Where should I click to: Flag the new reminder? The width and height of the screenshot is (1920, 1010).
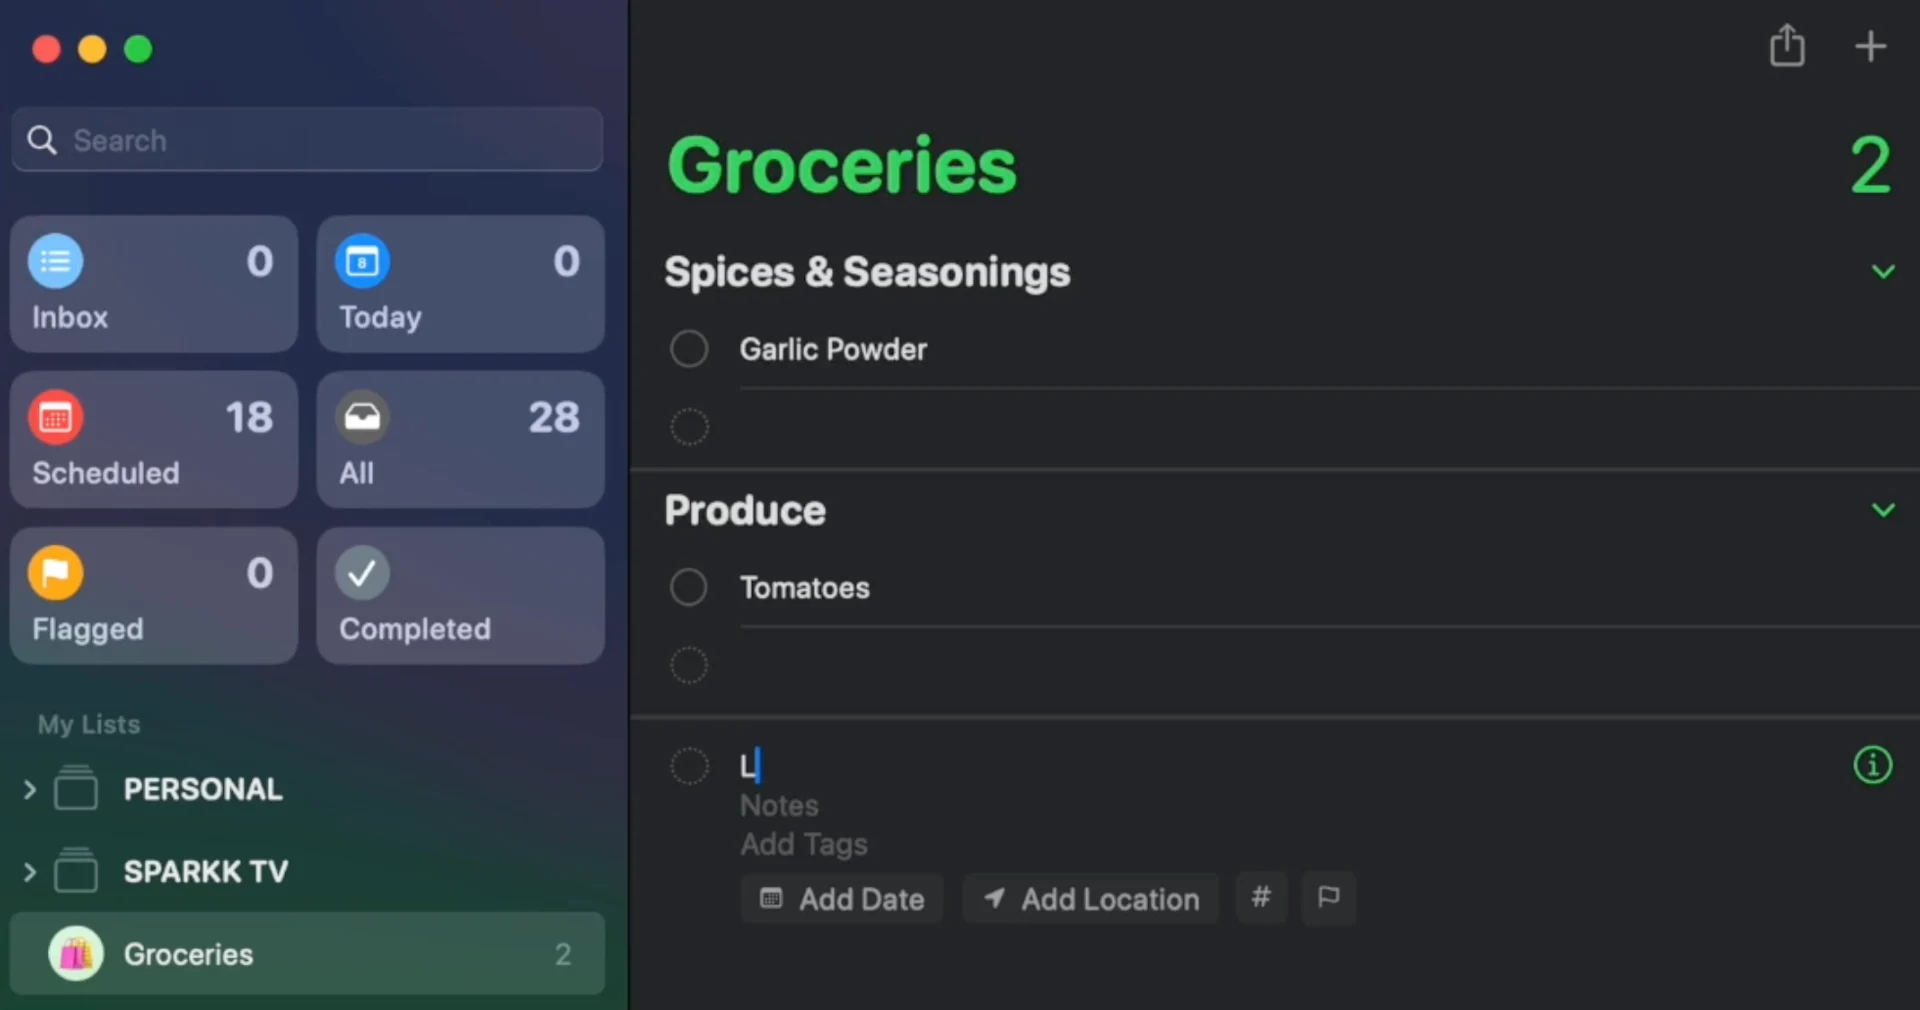pos(1328,897)
